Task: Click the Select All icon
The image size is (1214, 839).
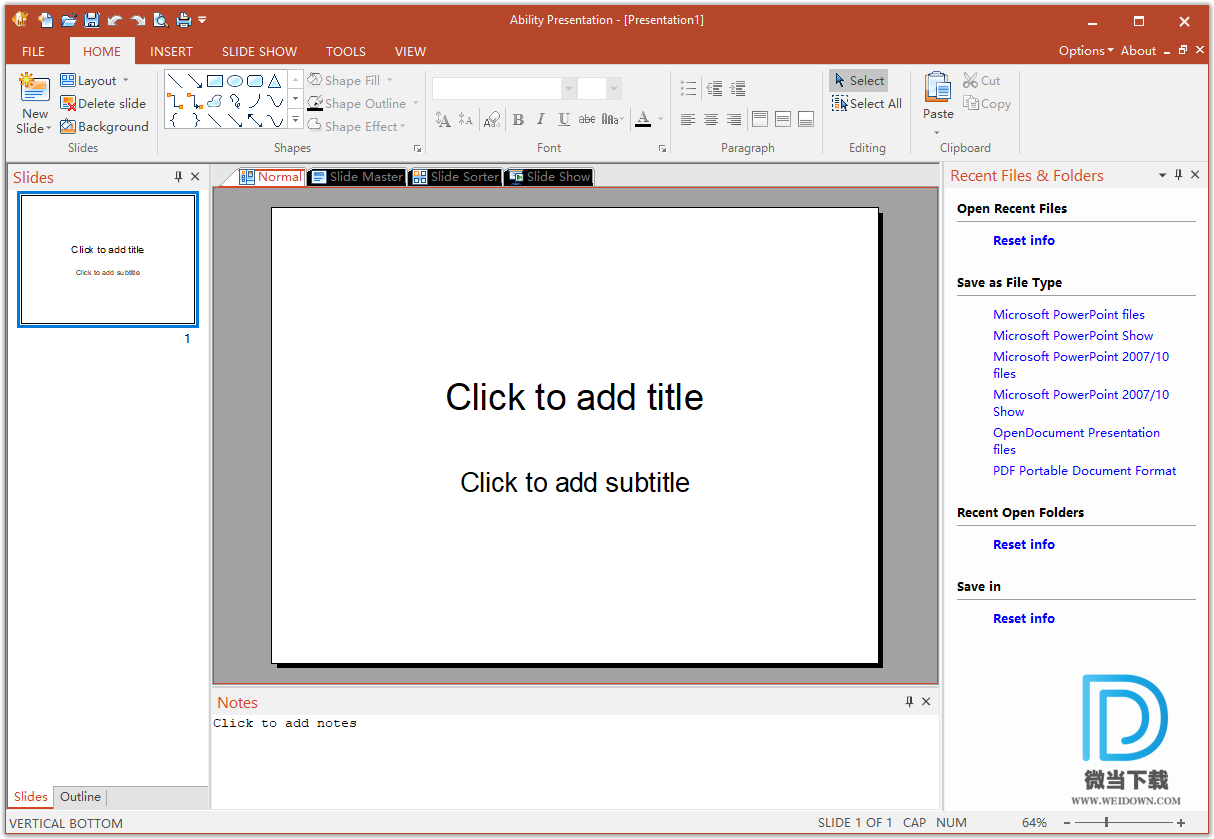Action: pyautogui.click(x=841, y=104)
